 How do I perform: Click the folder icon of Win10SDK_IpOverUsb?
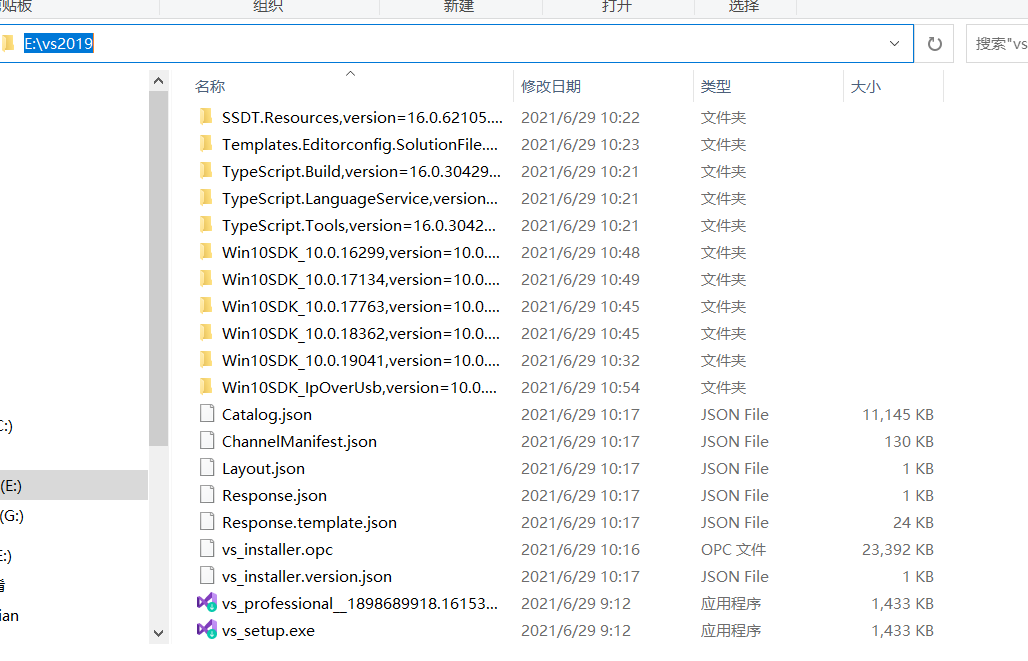206,386
